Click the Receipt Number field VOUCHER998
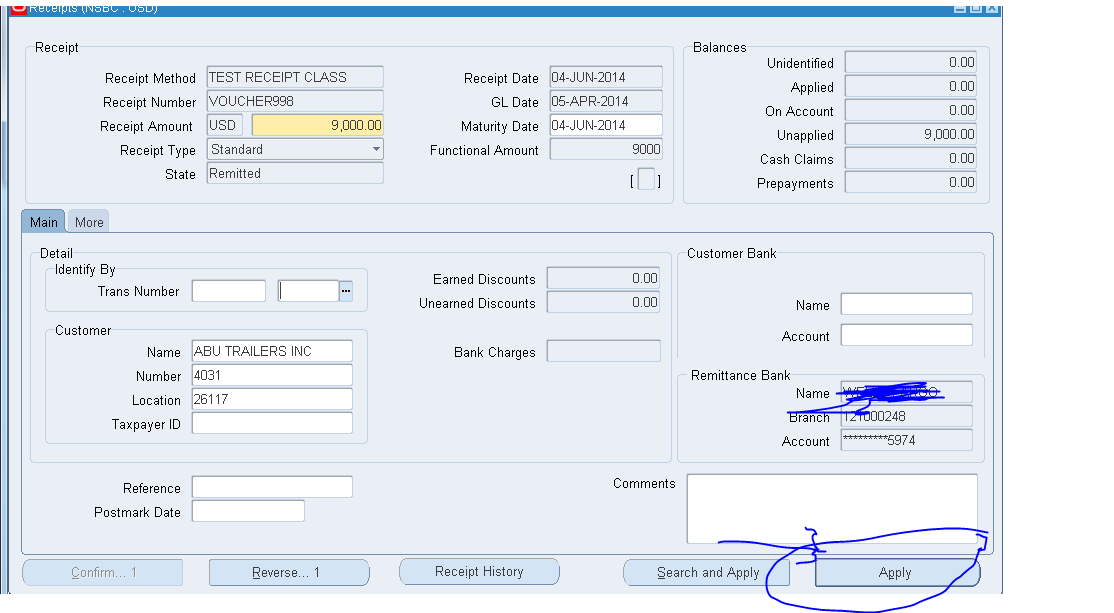The width and height of the screenshot is (1114, 613). coord(295,102)
